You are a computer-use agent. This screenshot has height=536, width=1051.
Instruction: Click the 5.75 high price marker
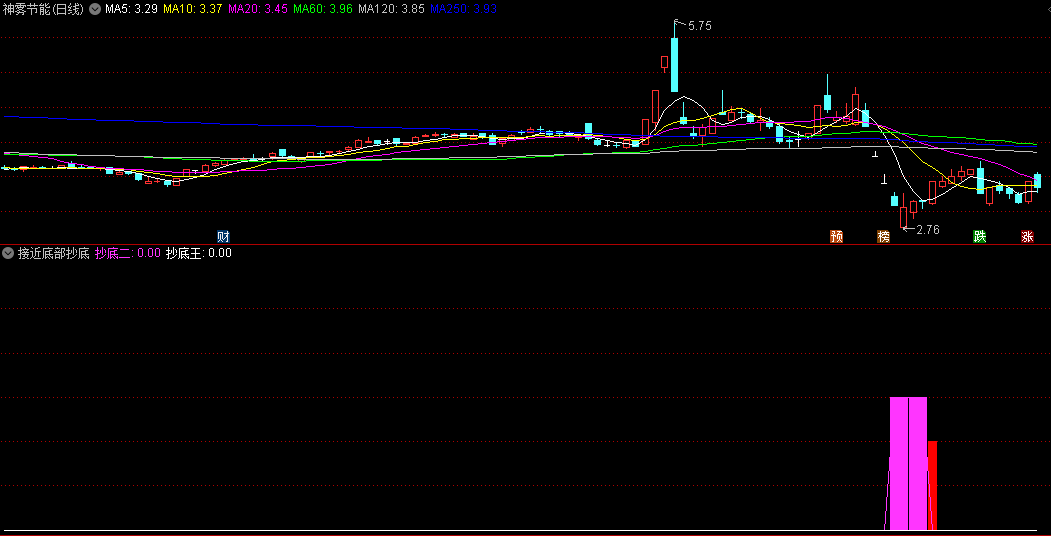pyautogui.click(x=699, y=26)
